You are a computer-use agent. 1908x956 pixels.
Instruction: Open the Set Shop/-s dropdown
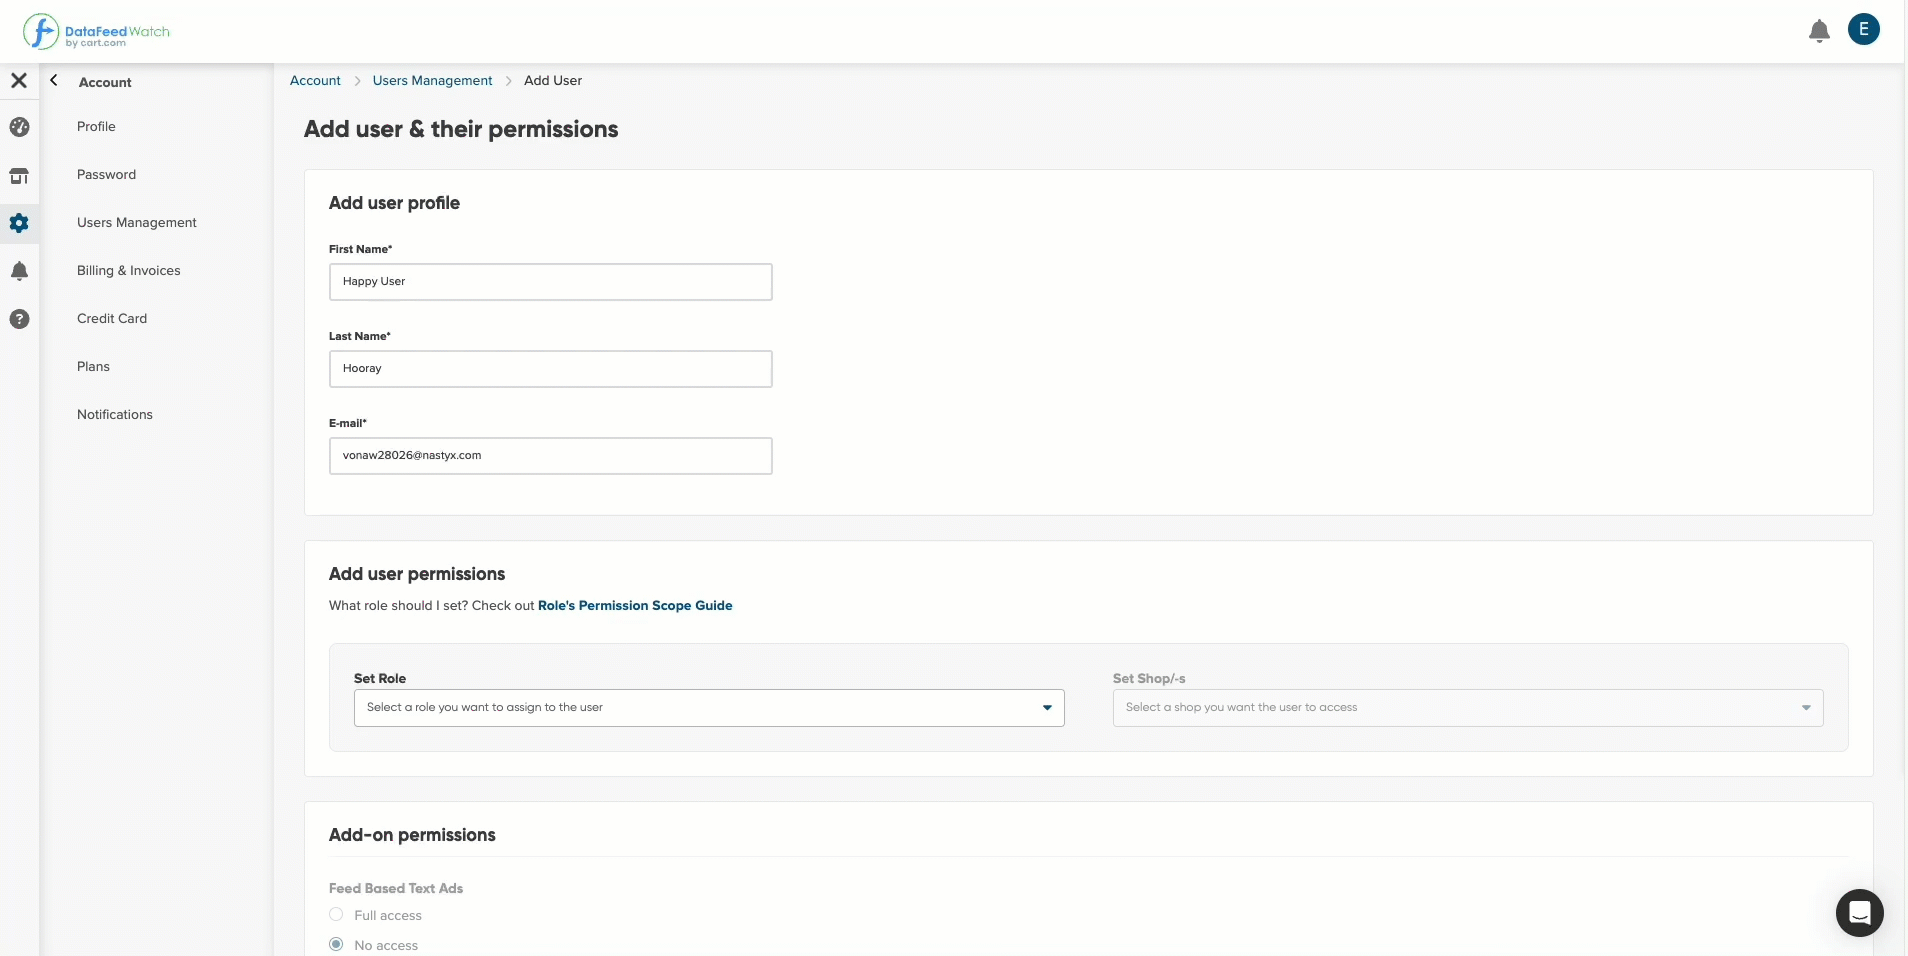pyautogui.click(x=1468, y=708)
